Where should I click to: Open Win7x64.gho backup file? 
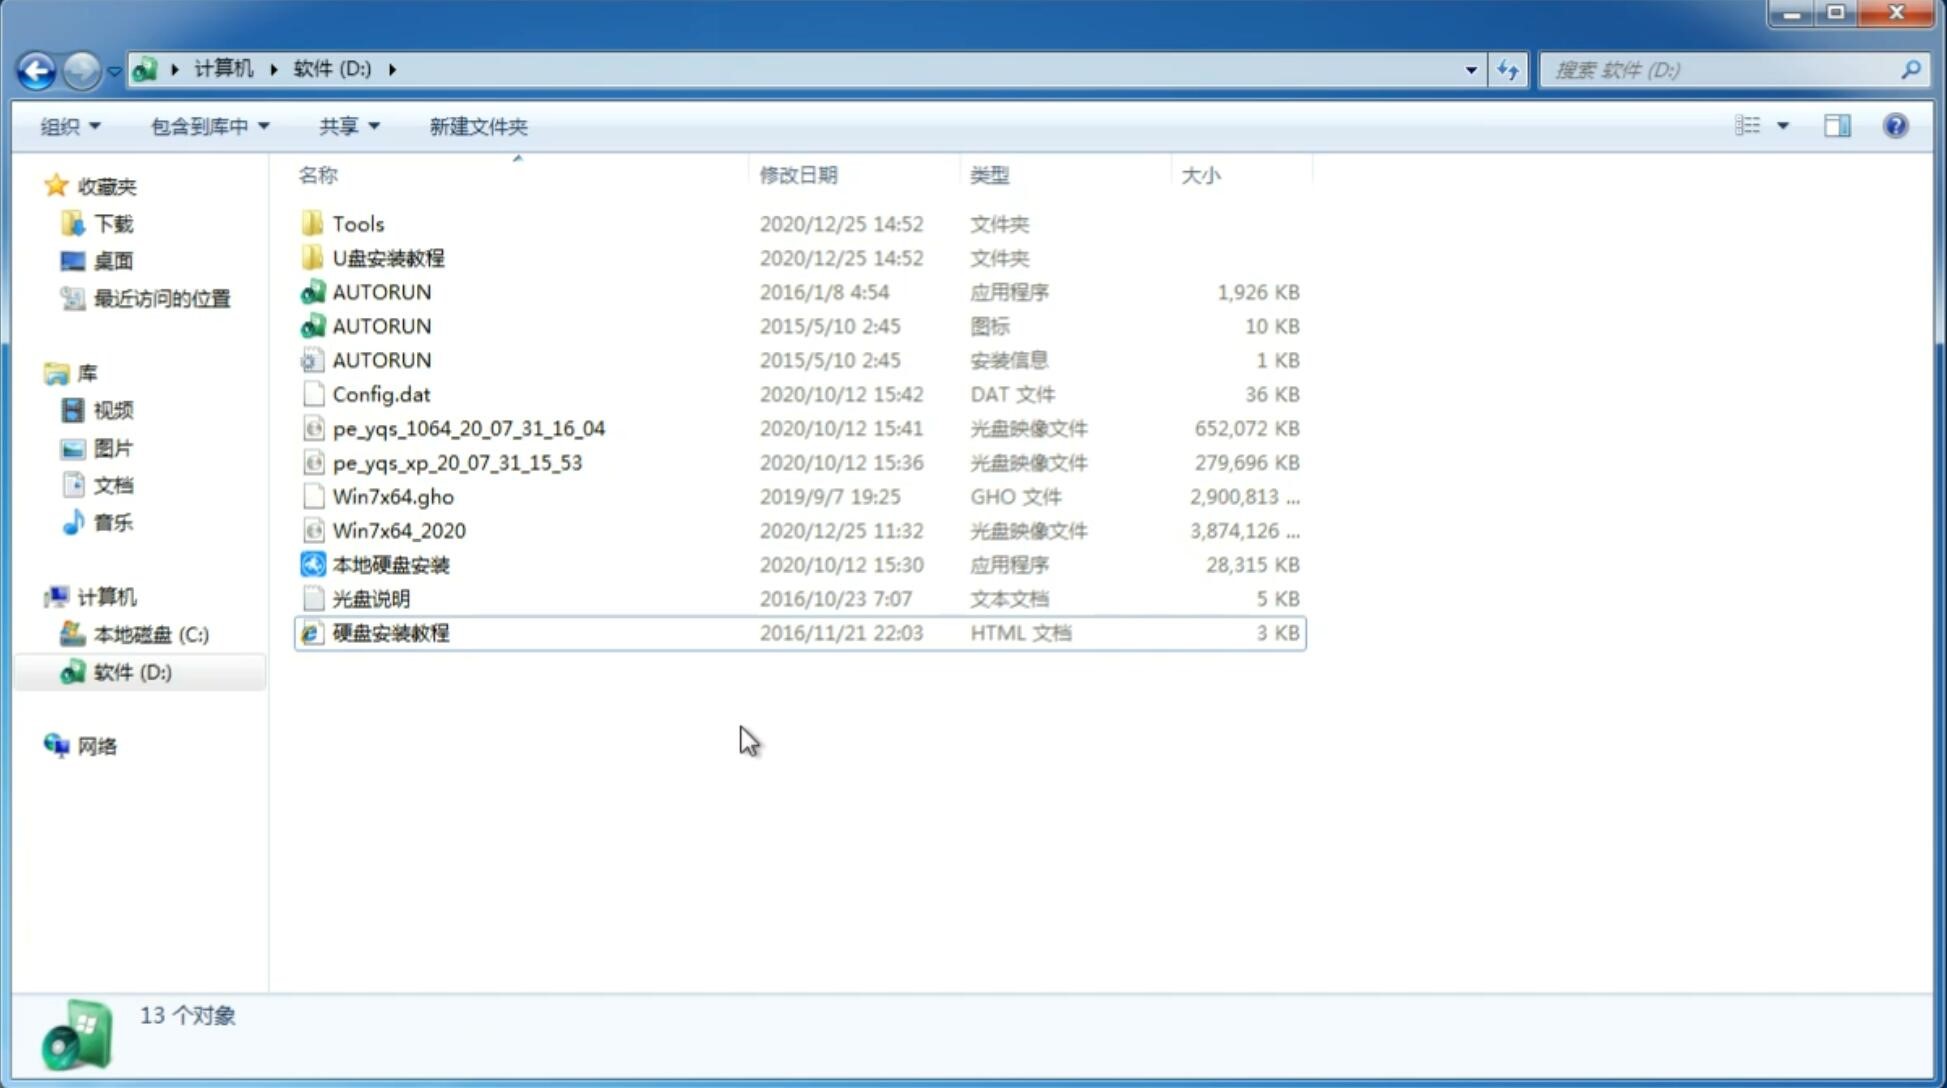click(x=393, y=496)
